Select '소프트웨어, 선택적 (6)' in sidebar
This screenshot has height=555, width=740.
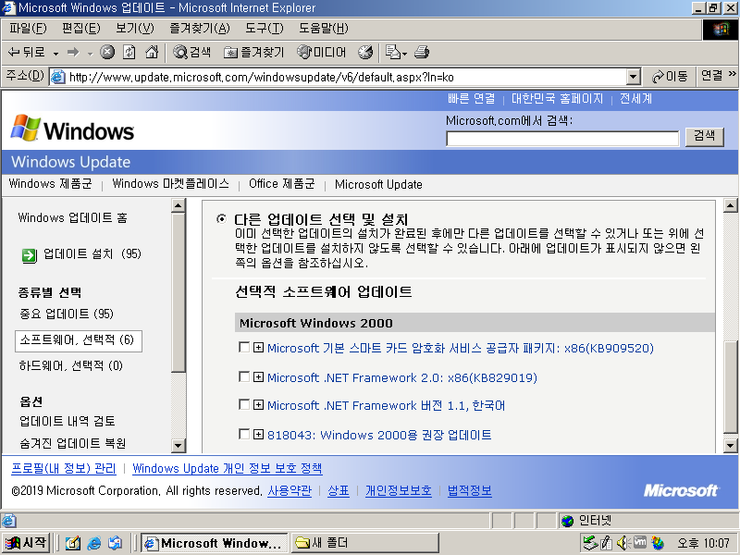click(x=78, y=340)
